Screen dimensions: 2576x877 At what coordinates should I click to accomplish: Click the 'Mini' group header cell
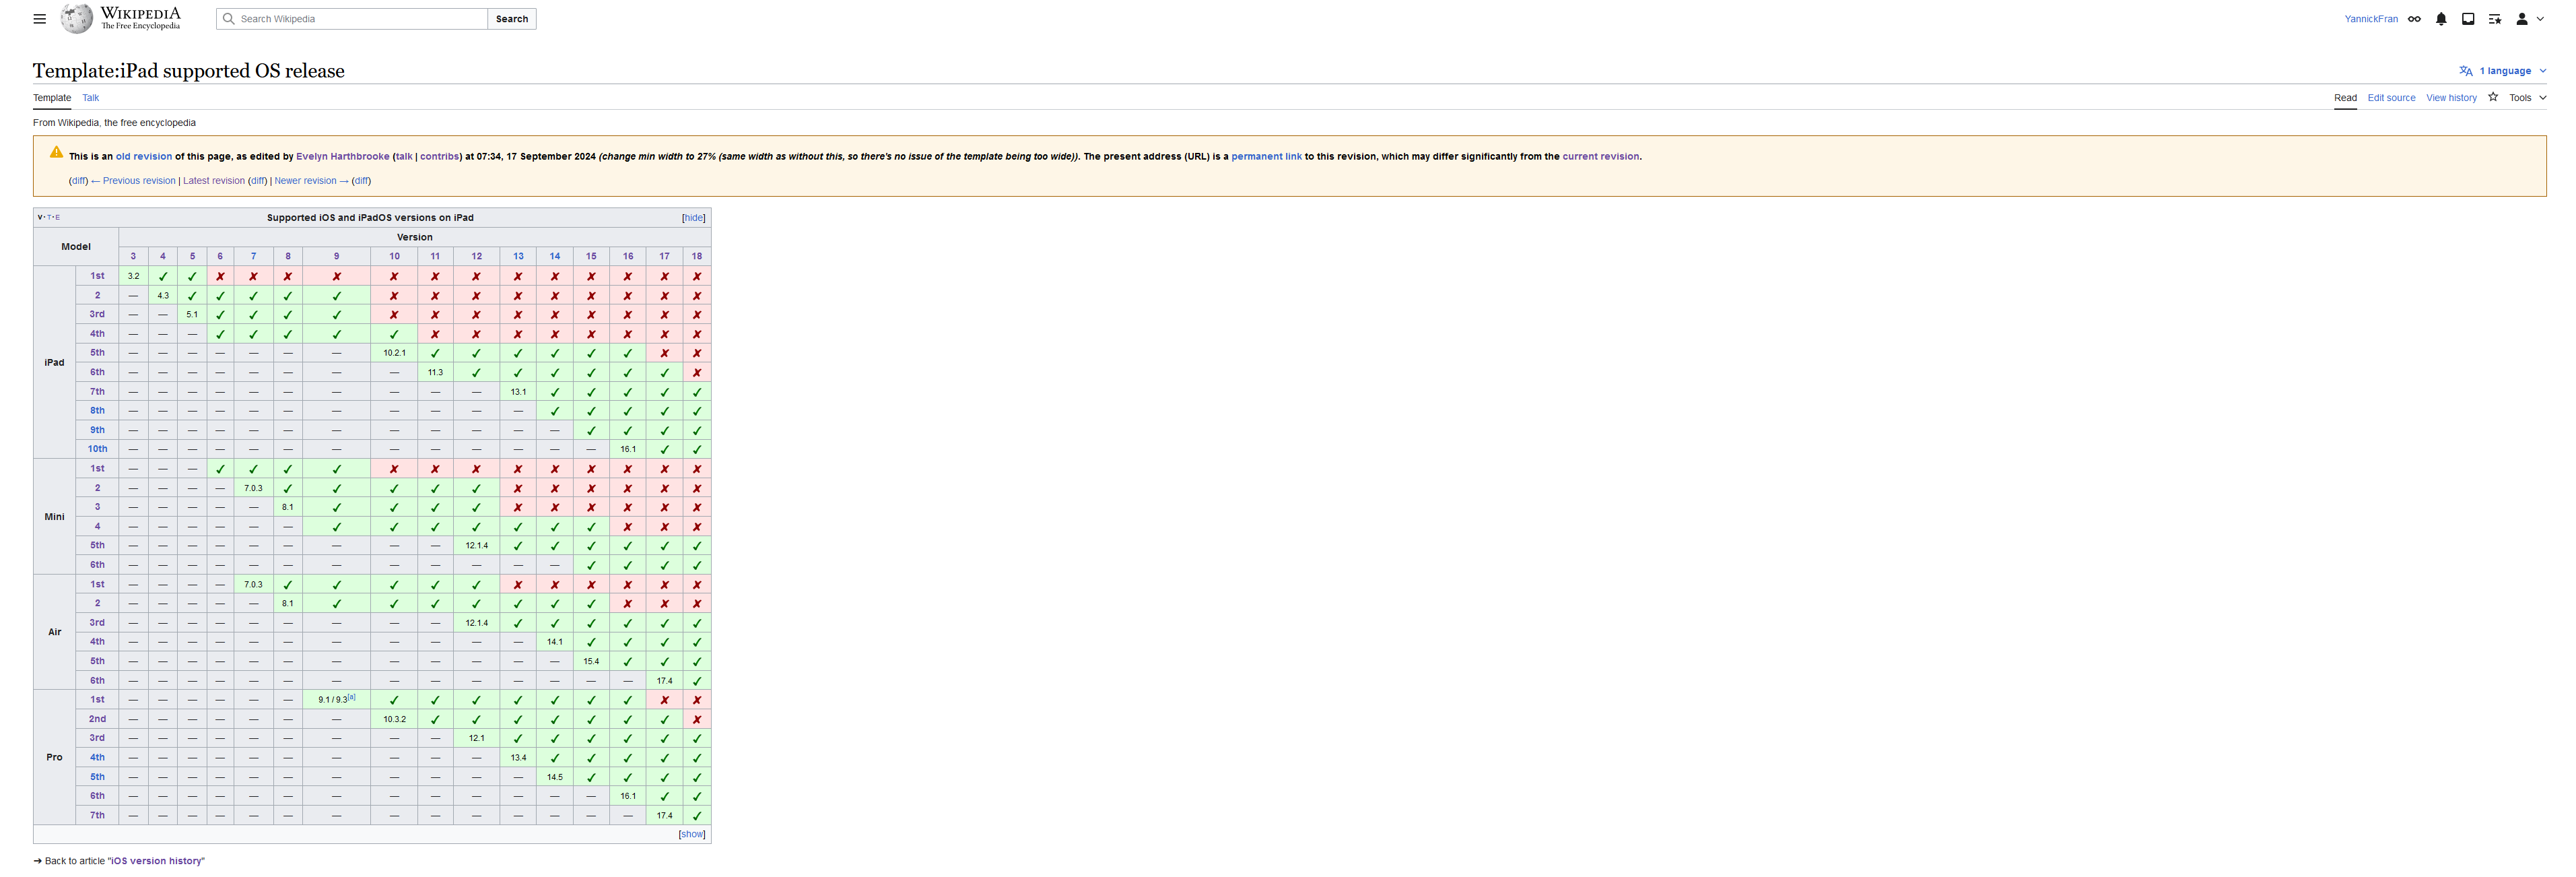click(55, 517)
